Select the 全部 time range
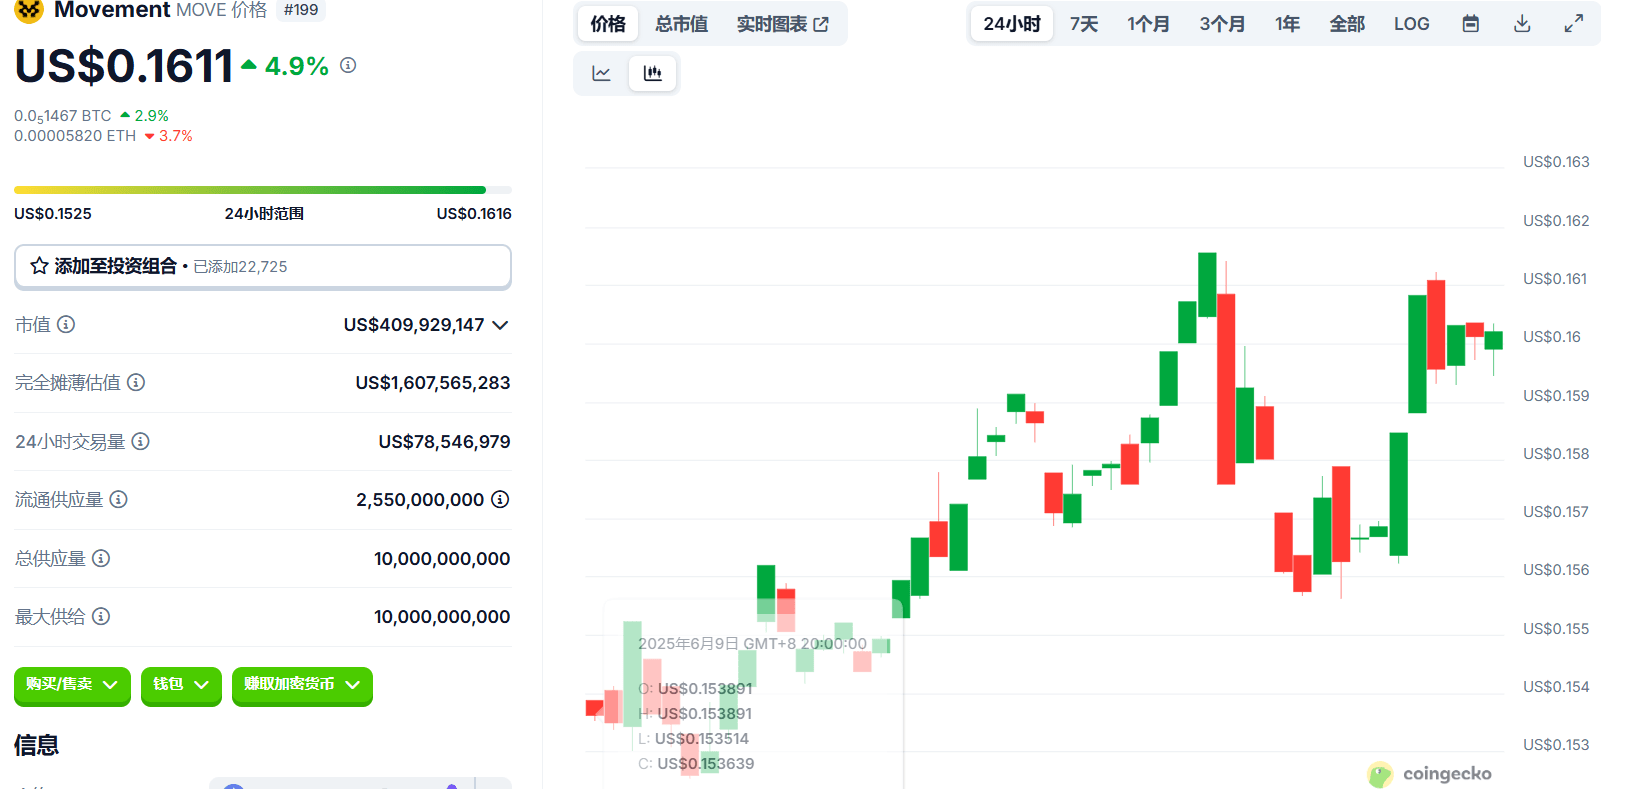This screenshot has height=789, width=1636. click(1347, 24)
